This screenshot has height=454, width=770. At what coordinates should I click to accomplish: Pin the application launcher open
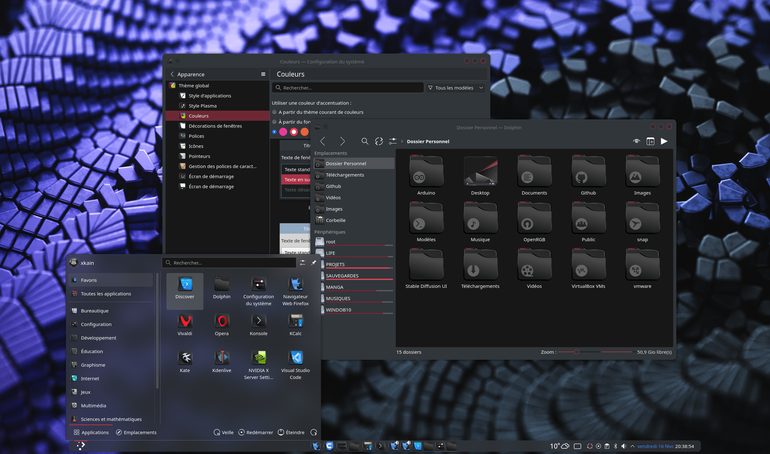click(314, 263)
